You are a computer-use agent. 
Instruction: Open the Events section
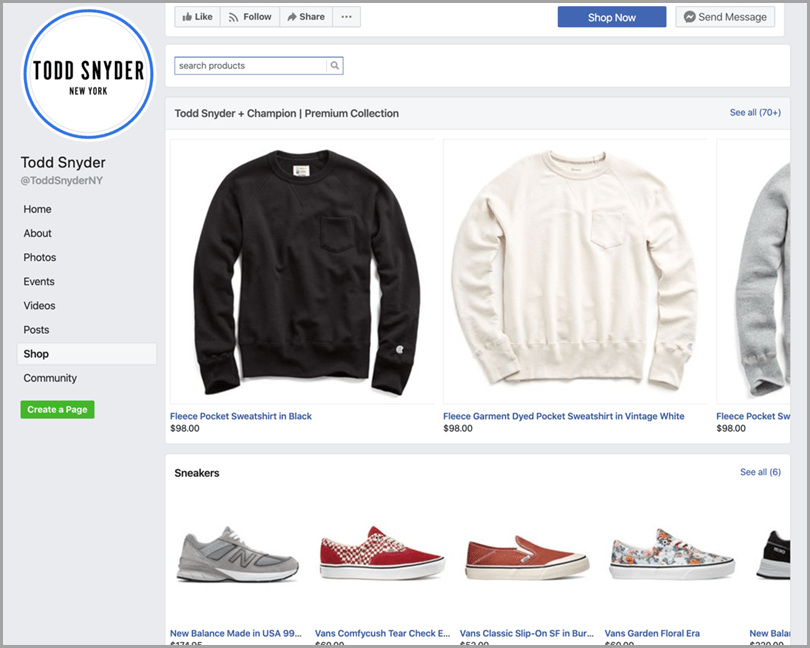tap(39, 282)
